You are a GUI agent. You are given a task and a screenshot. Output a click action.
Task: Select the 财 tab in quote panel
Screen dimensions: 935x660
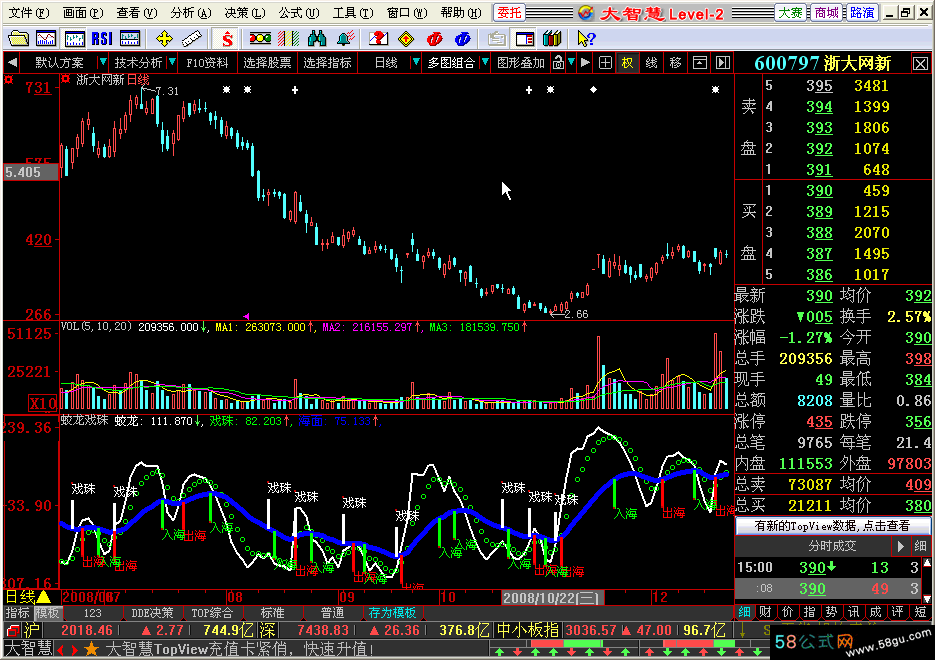click(x=766, y=612)
